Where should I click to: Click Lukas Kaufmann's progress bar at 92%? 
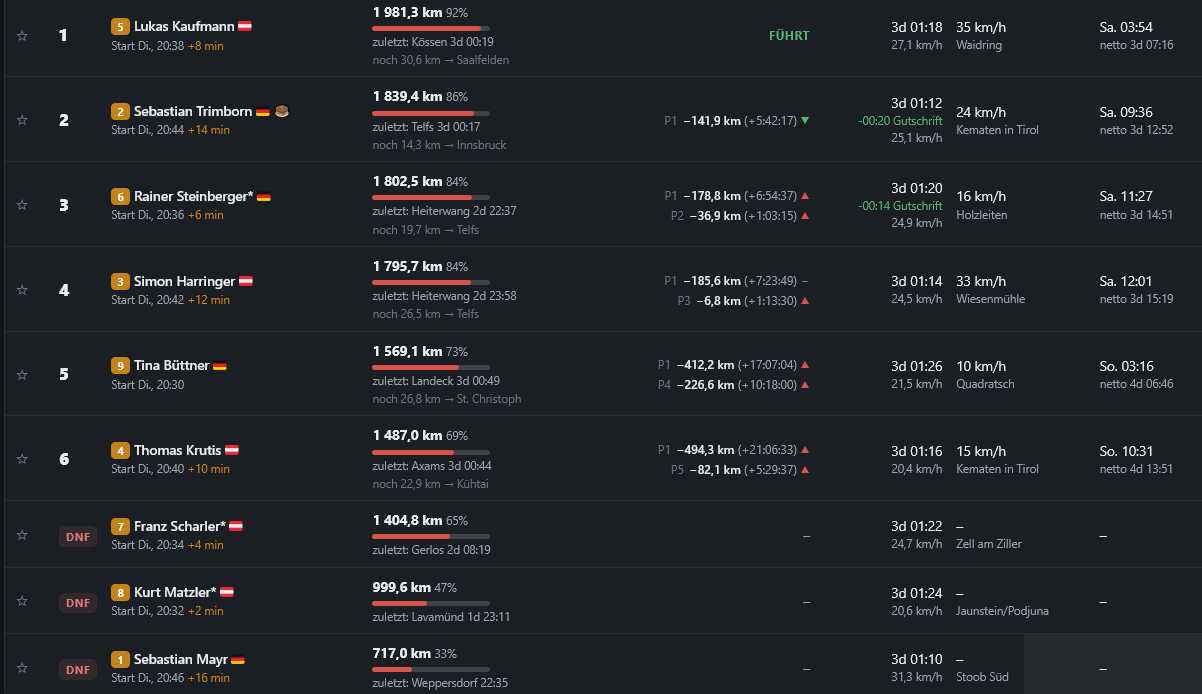point(431,28)
